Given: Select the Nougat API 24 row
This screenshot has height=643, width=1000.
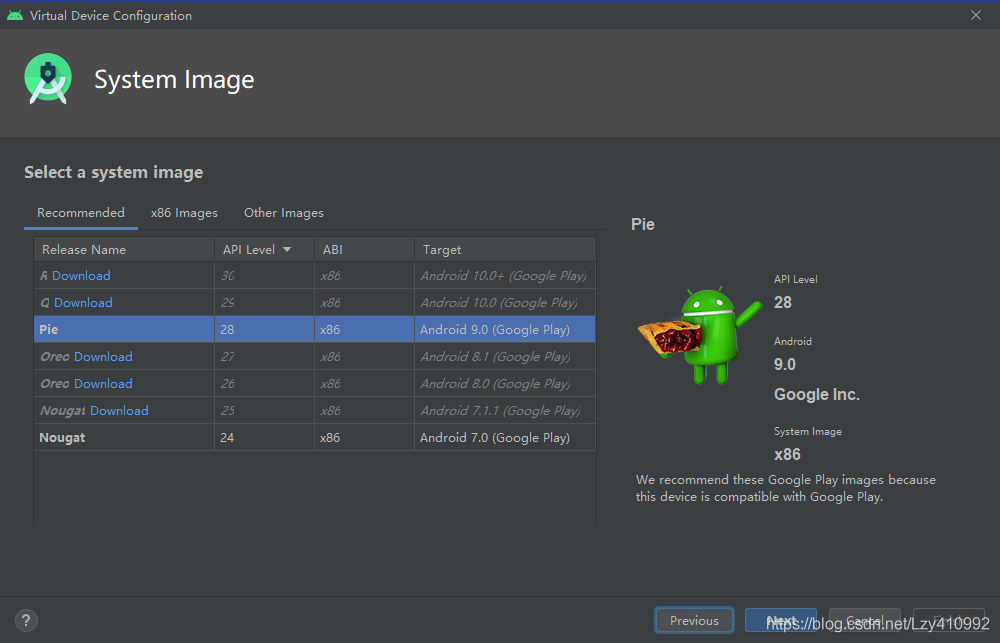Looking at the screenshot, I should click(x=314, y=438).
